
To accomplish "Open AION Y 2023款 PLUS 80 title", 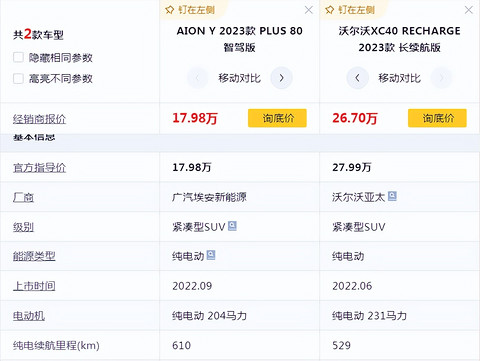I will pos(239,39).
